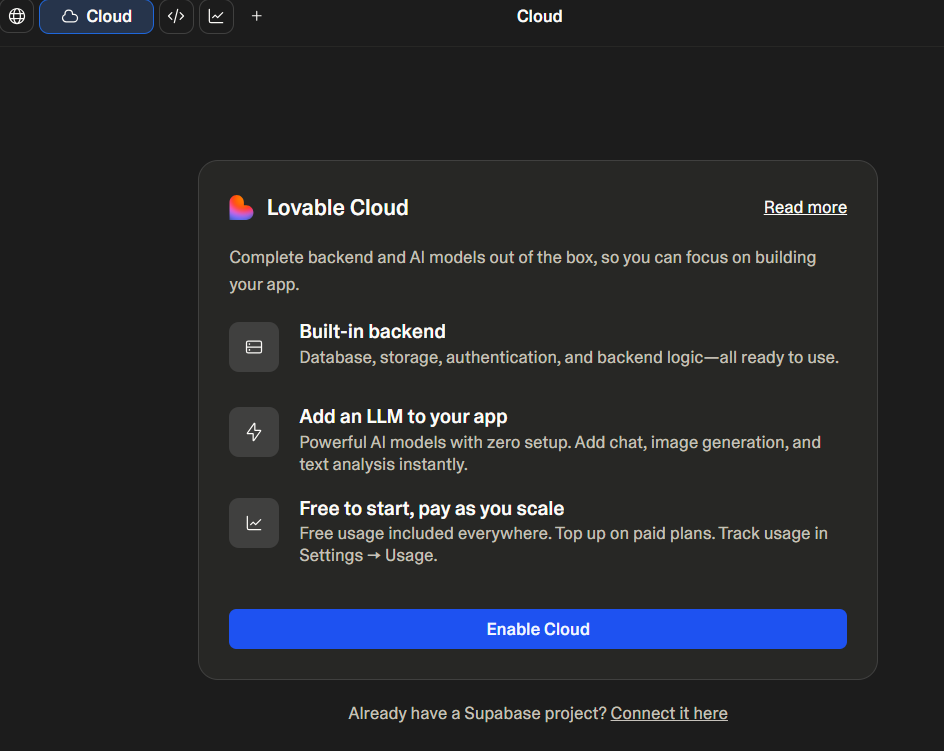This screenshot has height=751, width=944.
Task: Open the analytics chart icon in toolbar
Action: (x=216, y=16)
